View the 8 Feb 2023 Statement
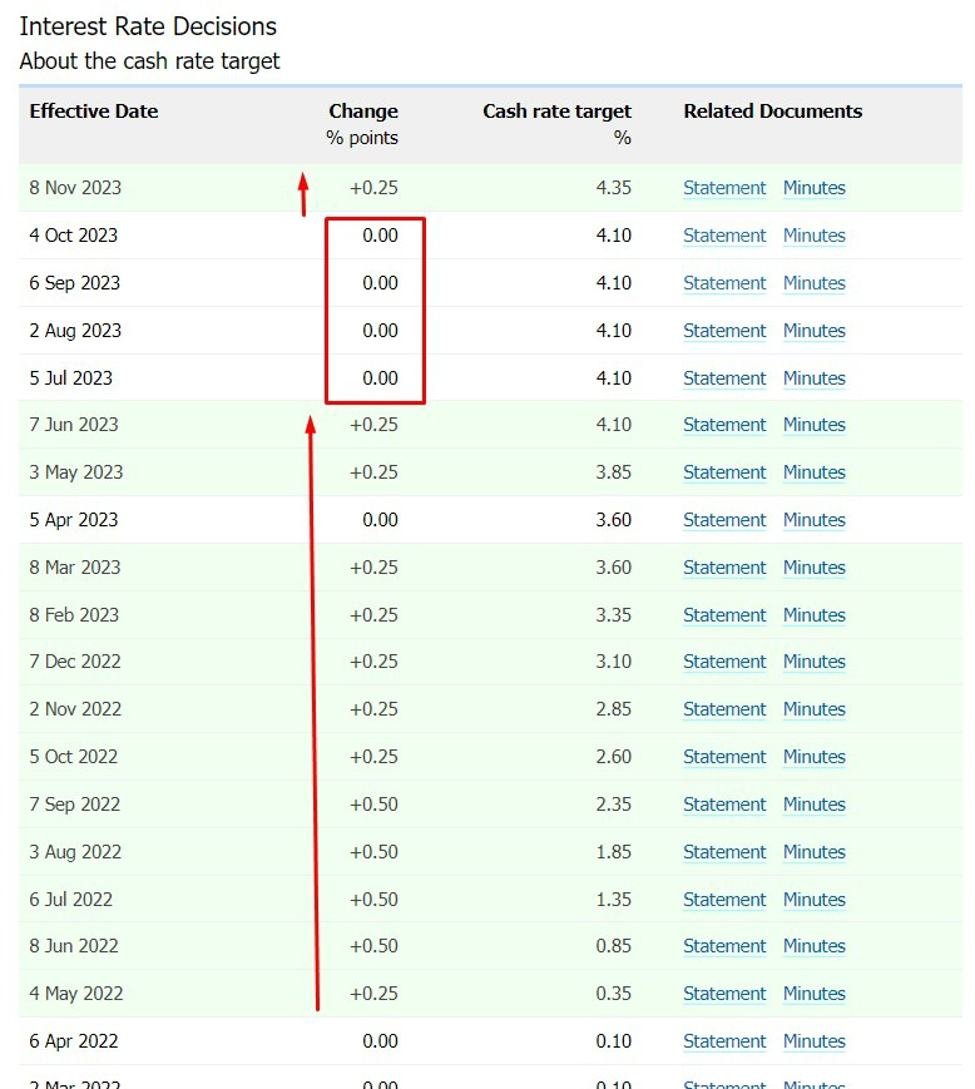This screenshot has height=1089, width=975. click(x=724, y=615)
